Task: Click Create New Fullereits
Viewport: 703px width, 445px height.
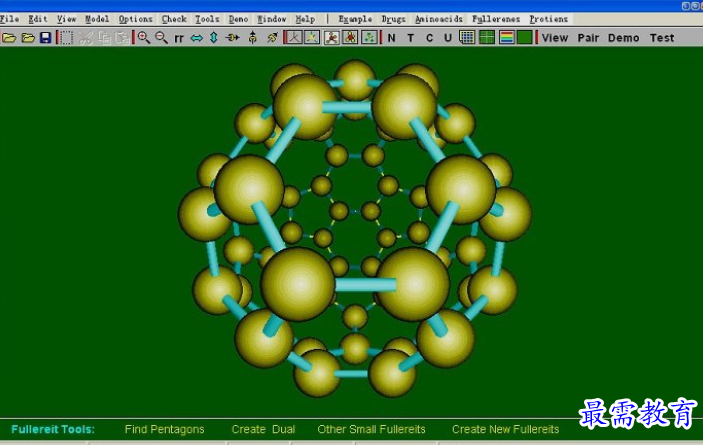Action: point(505,429)
